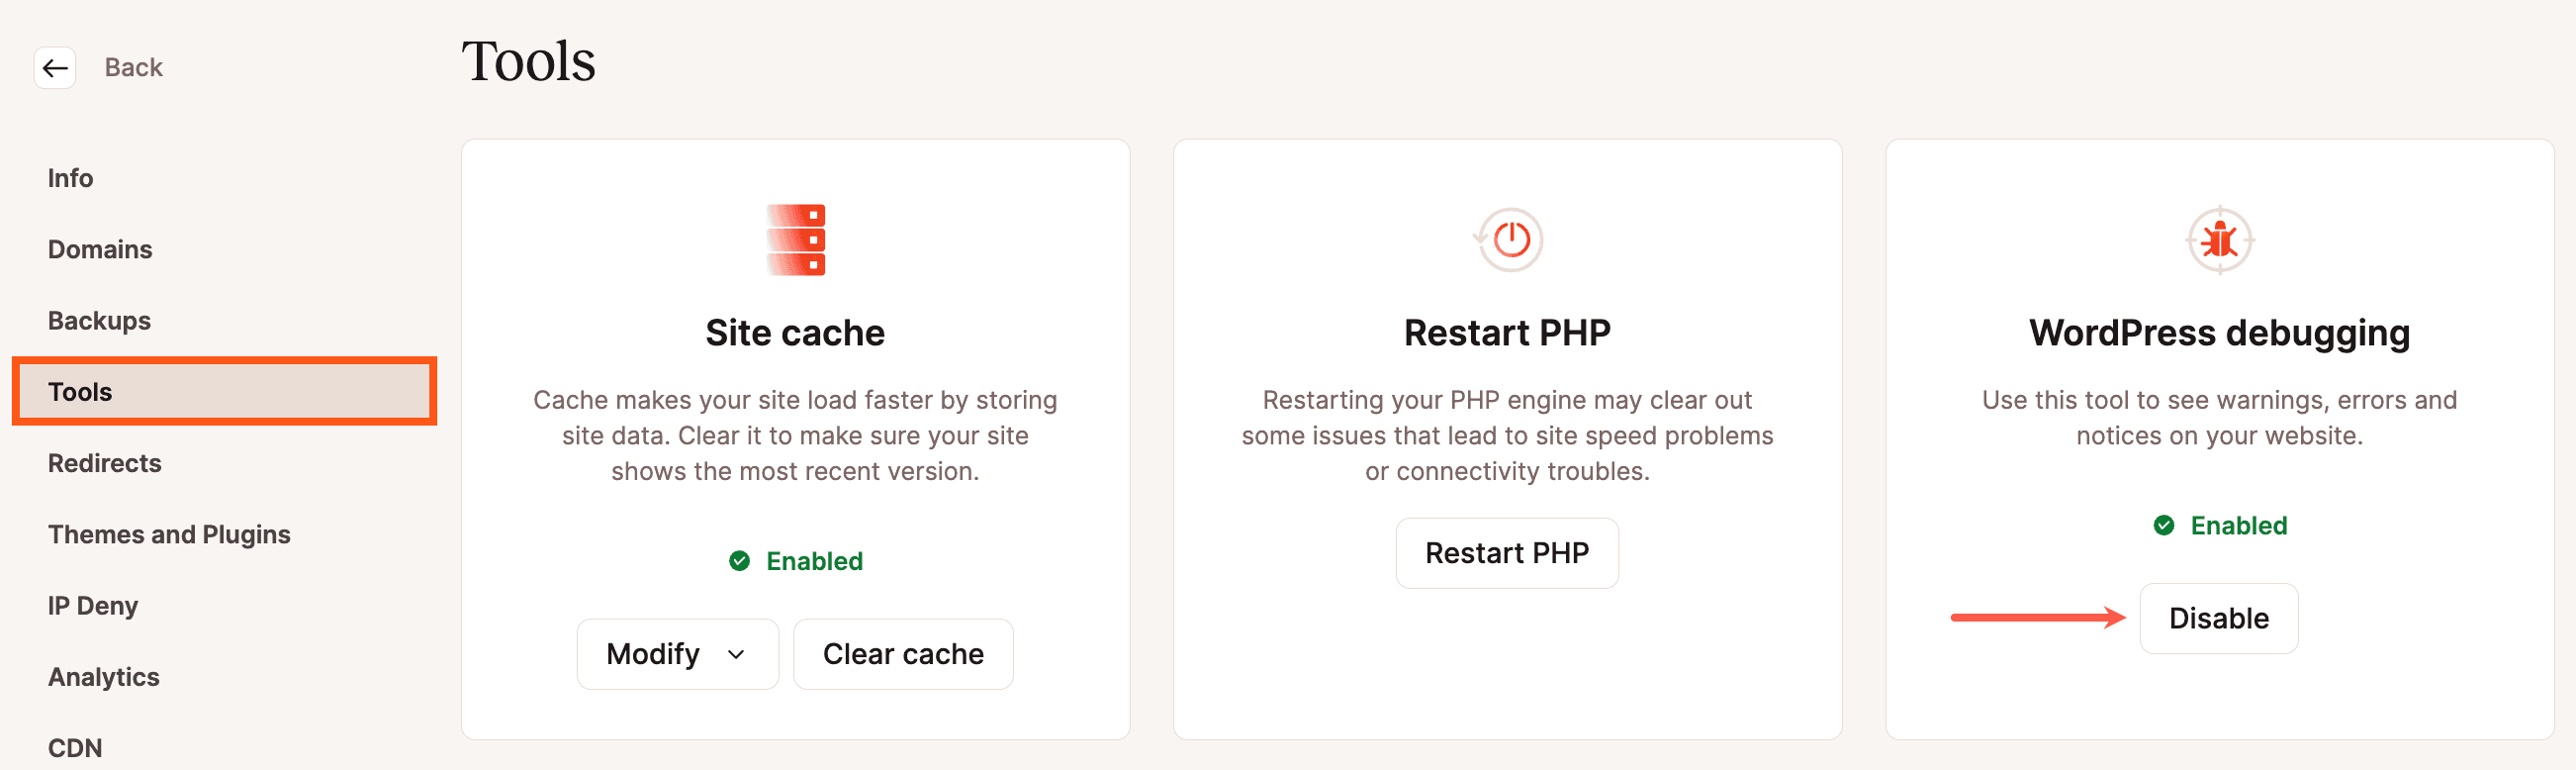Click the chevron on the Modify button
This screenshot has height=770, width=2576.
[x=737, y=655]
